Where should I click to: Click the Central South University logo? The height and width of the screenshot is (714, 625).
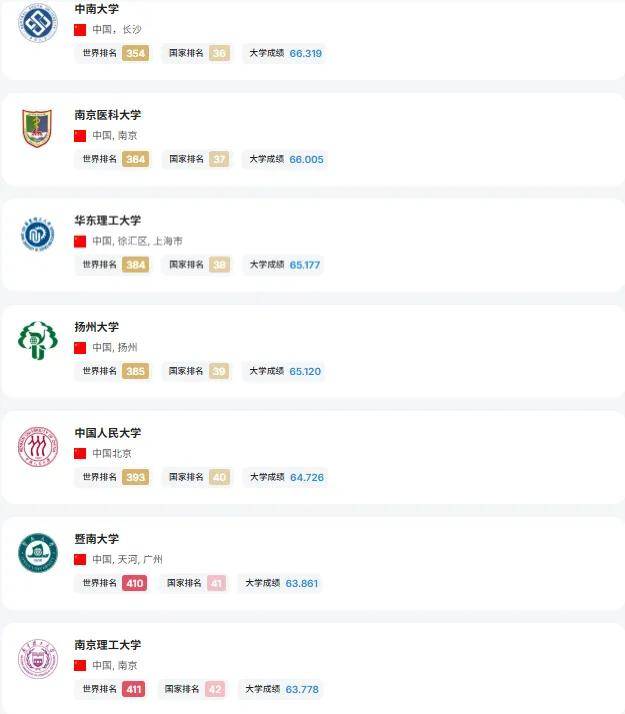pos(38,23)
